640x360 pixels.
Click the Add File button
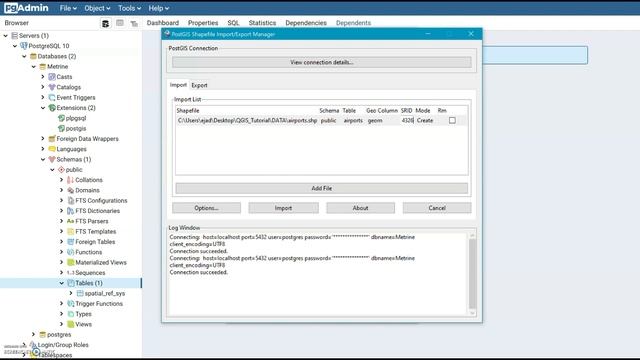(322, 188)
